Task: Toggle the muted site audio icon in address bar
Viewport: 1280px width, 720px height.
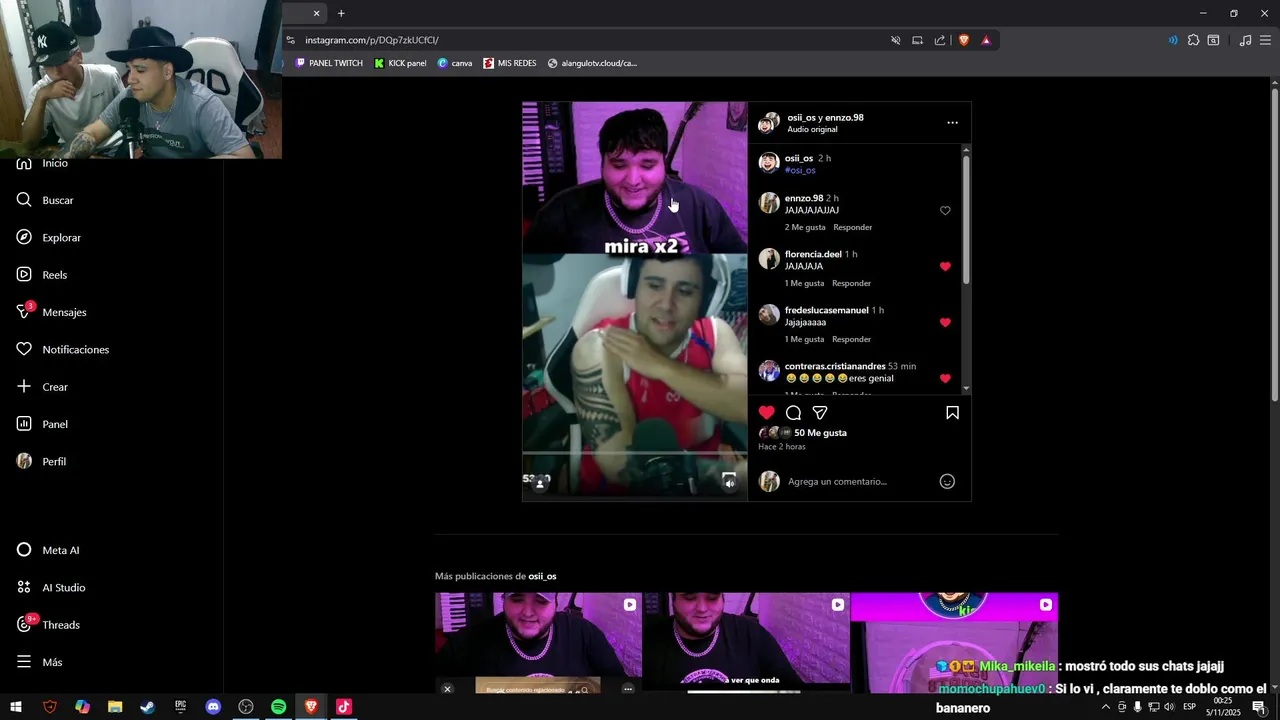Action: pos(896,40)
